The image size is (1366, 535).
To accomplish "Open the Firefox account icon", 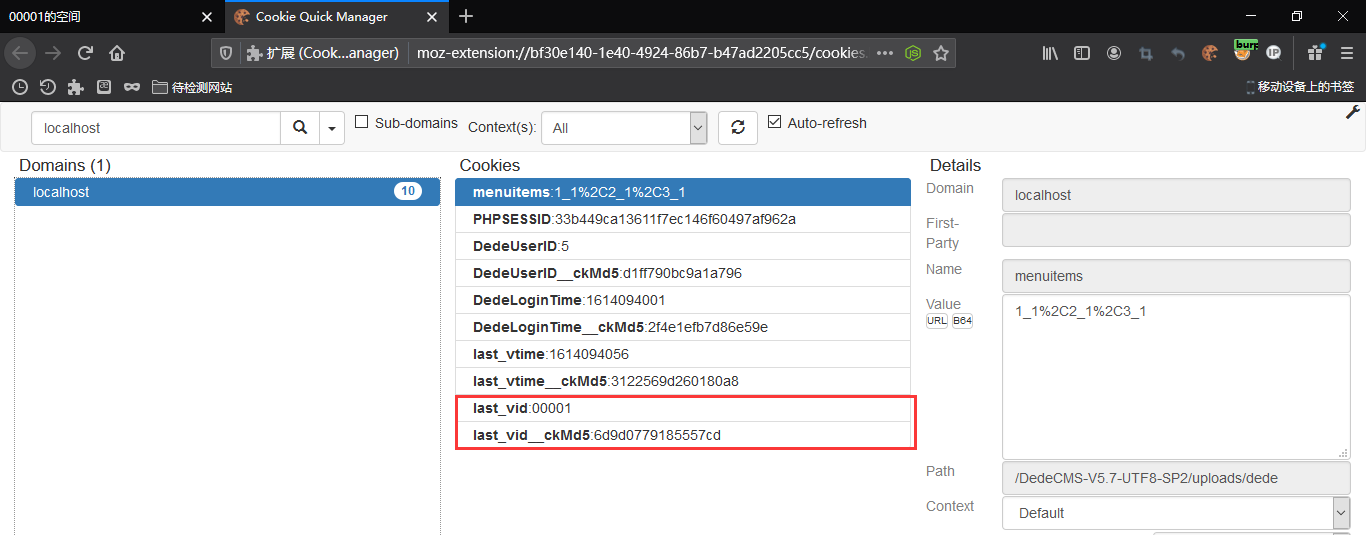I will [x=1114, y=53].
